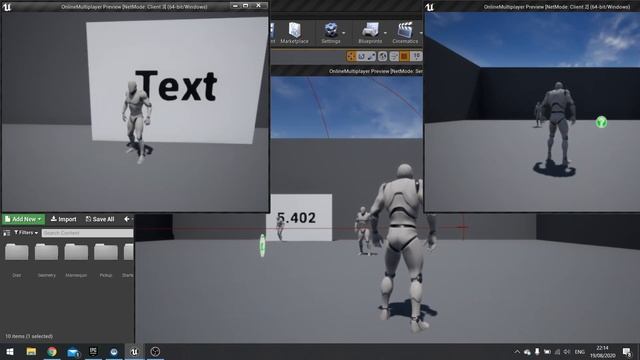Open the editor Settings toolbar icon
The height and width of the screenshot is (360, 640).
[x=330, y=33]
